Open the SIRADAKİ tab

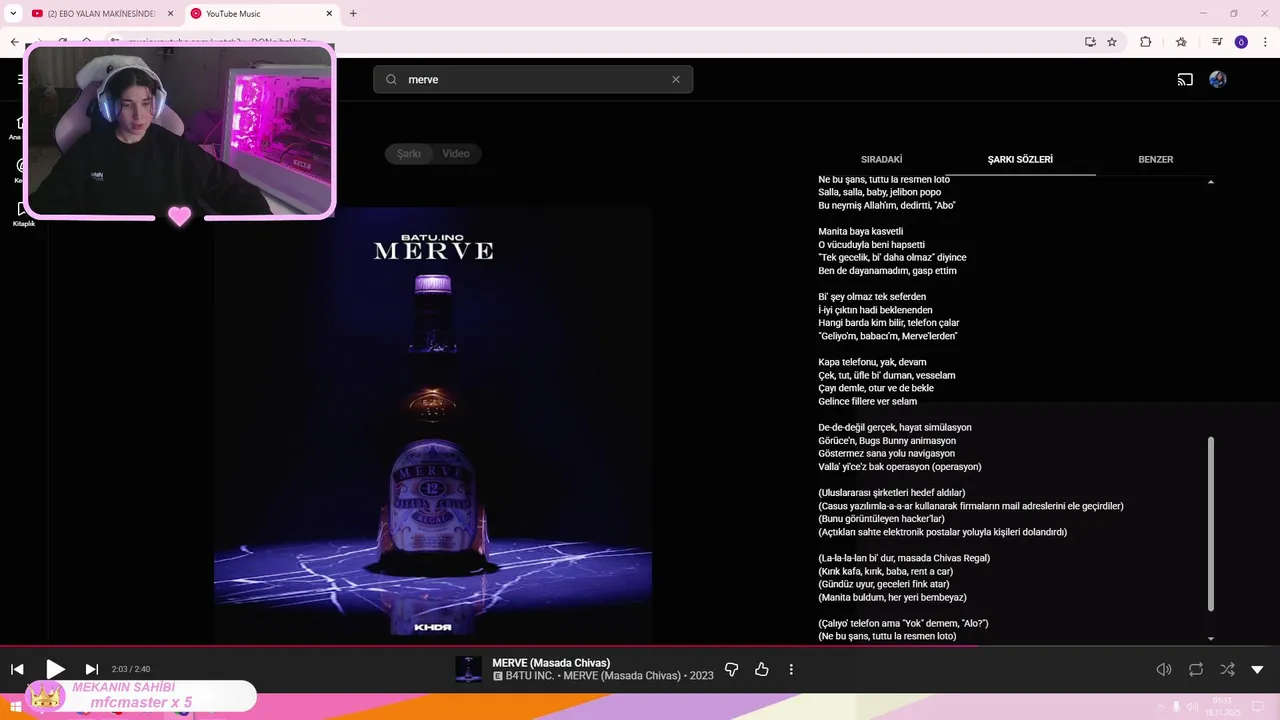882,159
